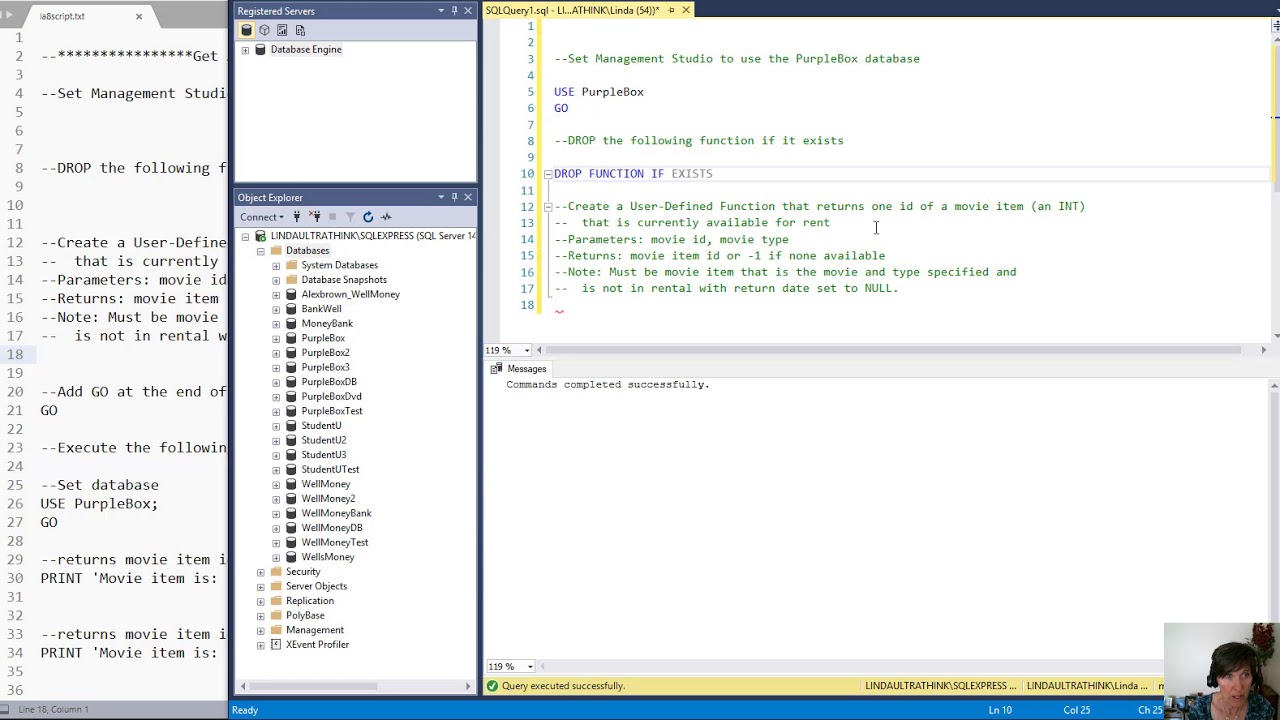Click the Security folder in Object Explorer

coord(303,572)
